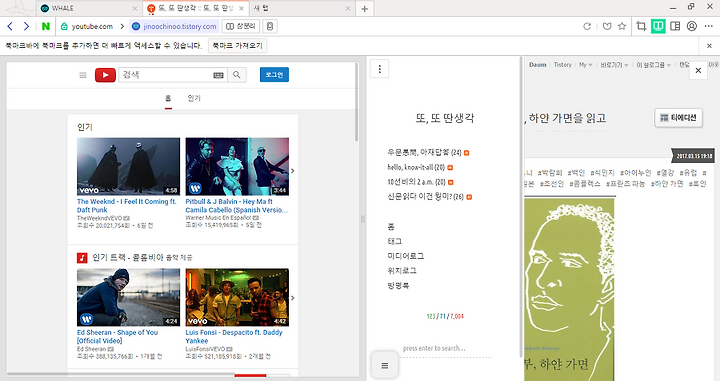The width and height of the screenshot is (720, 381).
Task: Select the YouTube 인기 tab
Action: tap(194, 98)
